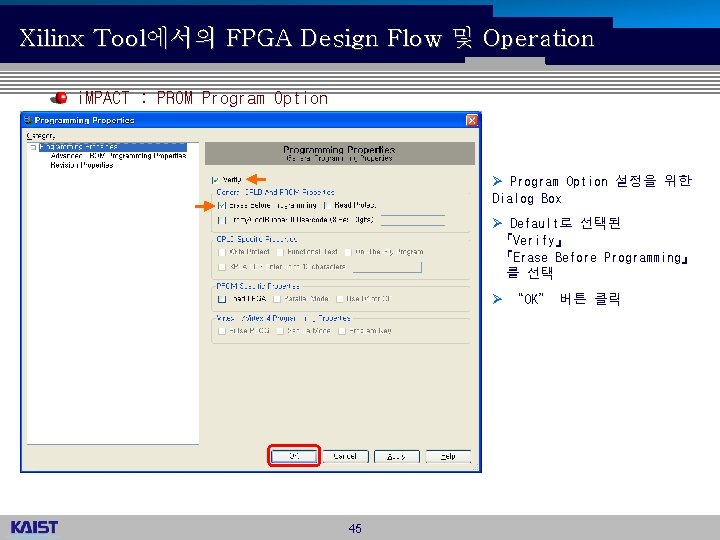Click the XPLA UES characters input field
Screen dimensions: 720x540
pos(387,267)
